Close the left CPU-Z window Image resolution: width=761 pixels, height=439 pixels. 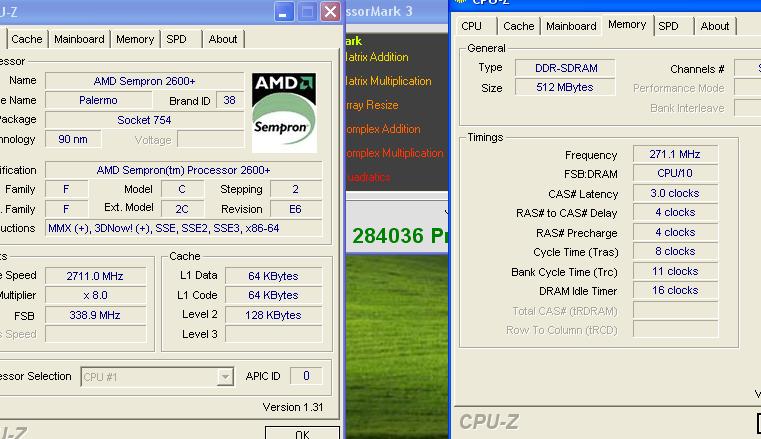[x=330, y=11]
